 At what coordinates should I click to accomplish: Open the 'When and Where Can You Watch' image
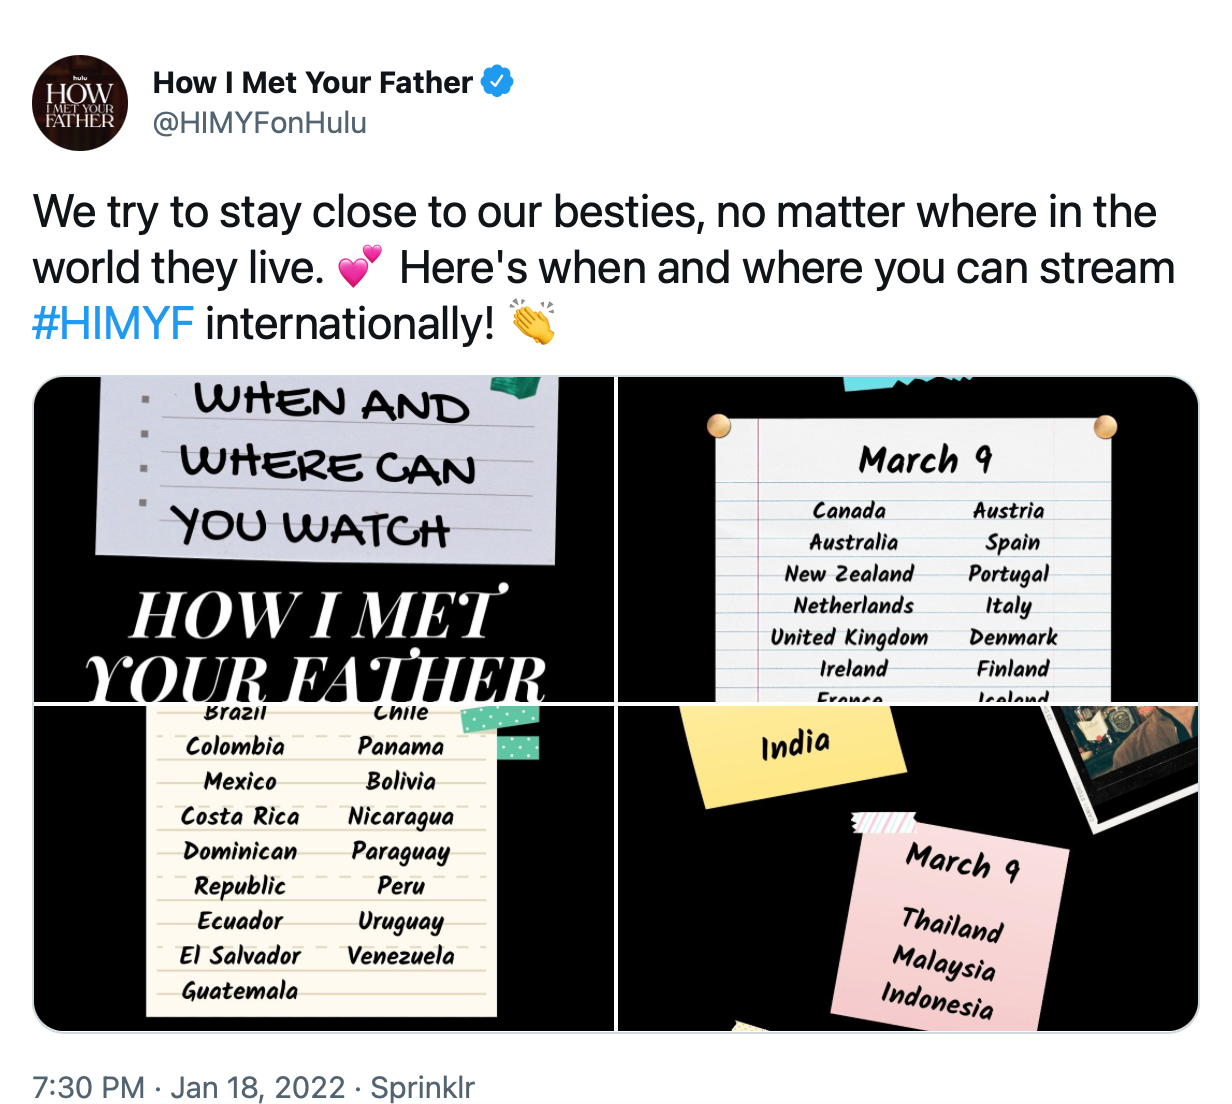[x=324, y=537]
